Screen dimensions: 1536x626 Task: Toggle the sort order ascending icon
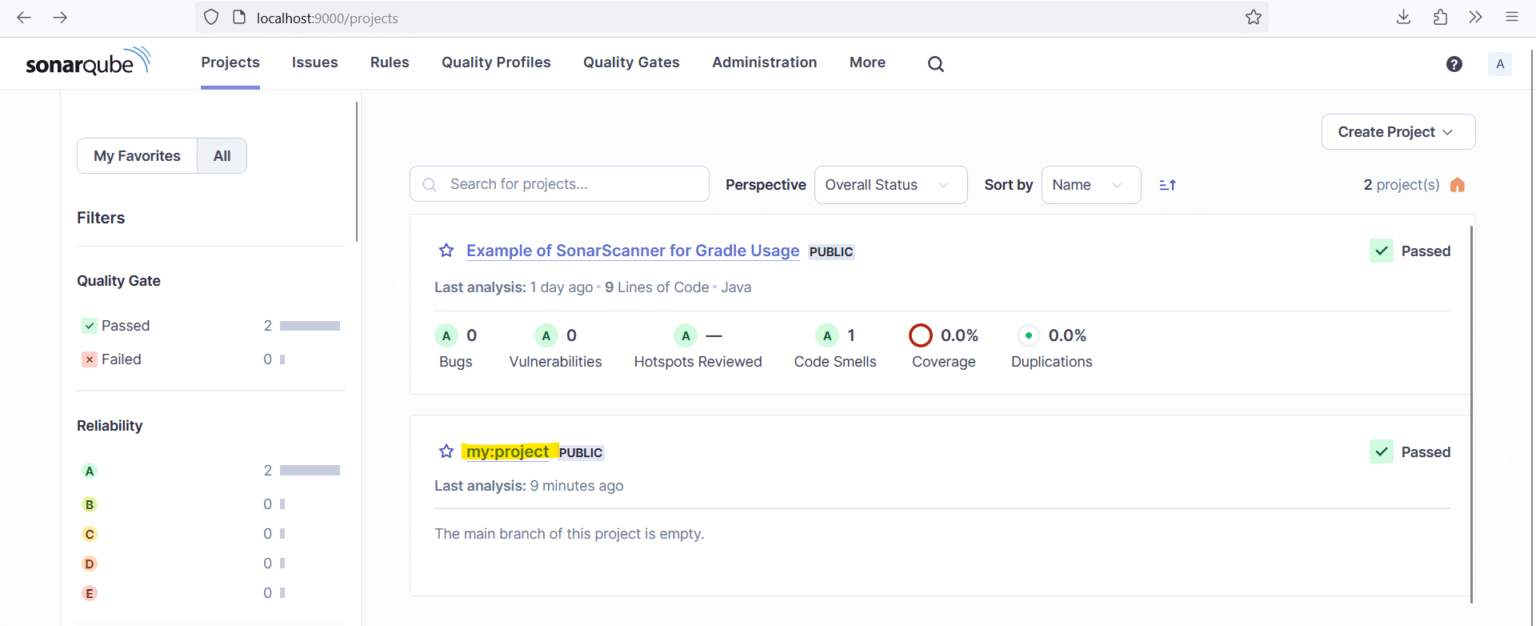click(1167, 185)
